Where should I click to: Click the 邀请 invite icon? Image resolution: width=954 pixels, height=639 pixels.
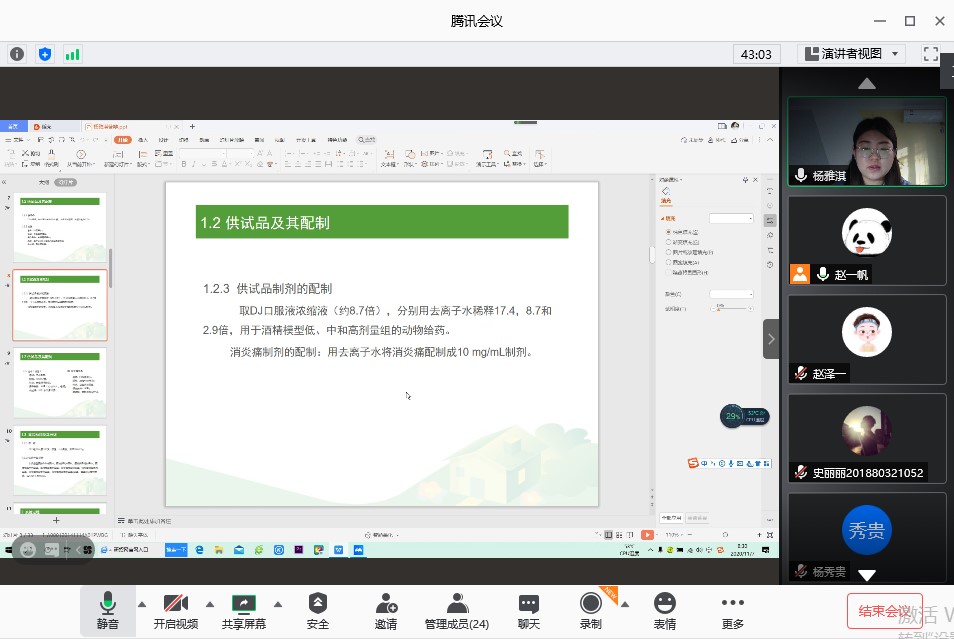click(386, 611)
